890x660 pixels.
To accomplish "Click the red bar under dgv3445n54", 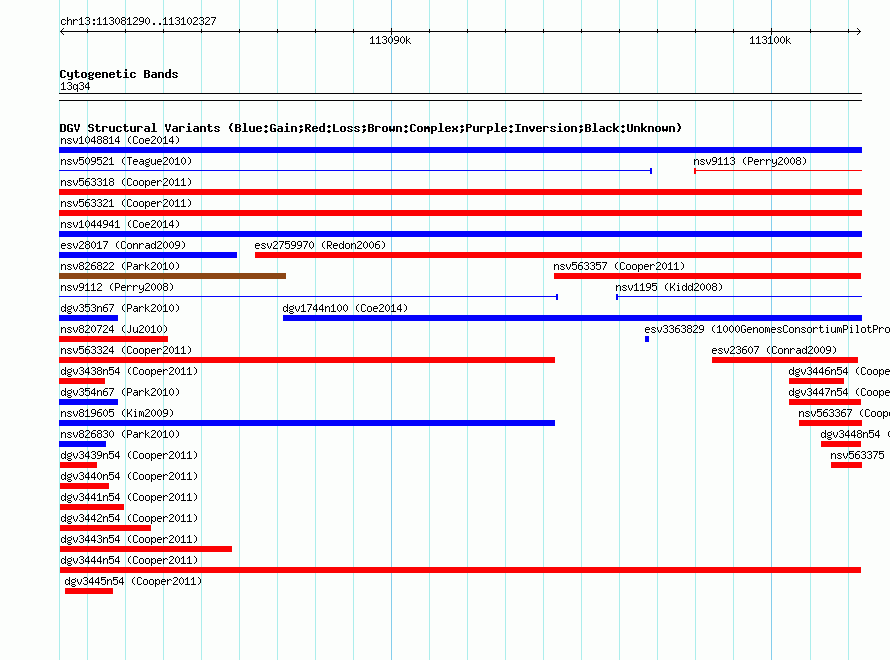I will [x=89, y=591].
